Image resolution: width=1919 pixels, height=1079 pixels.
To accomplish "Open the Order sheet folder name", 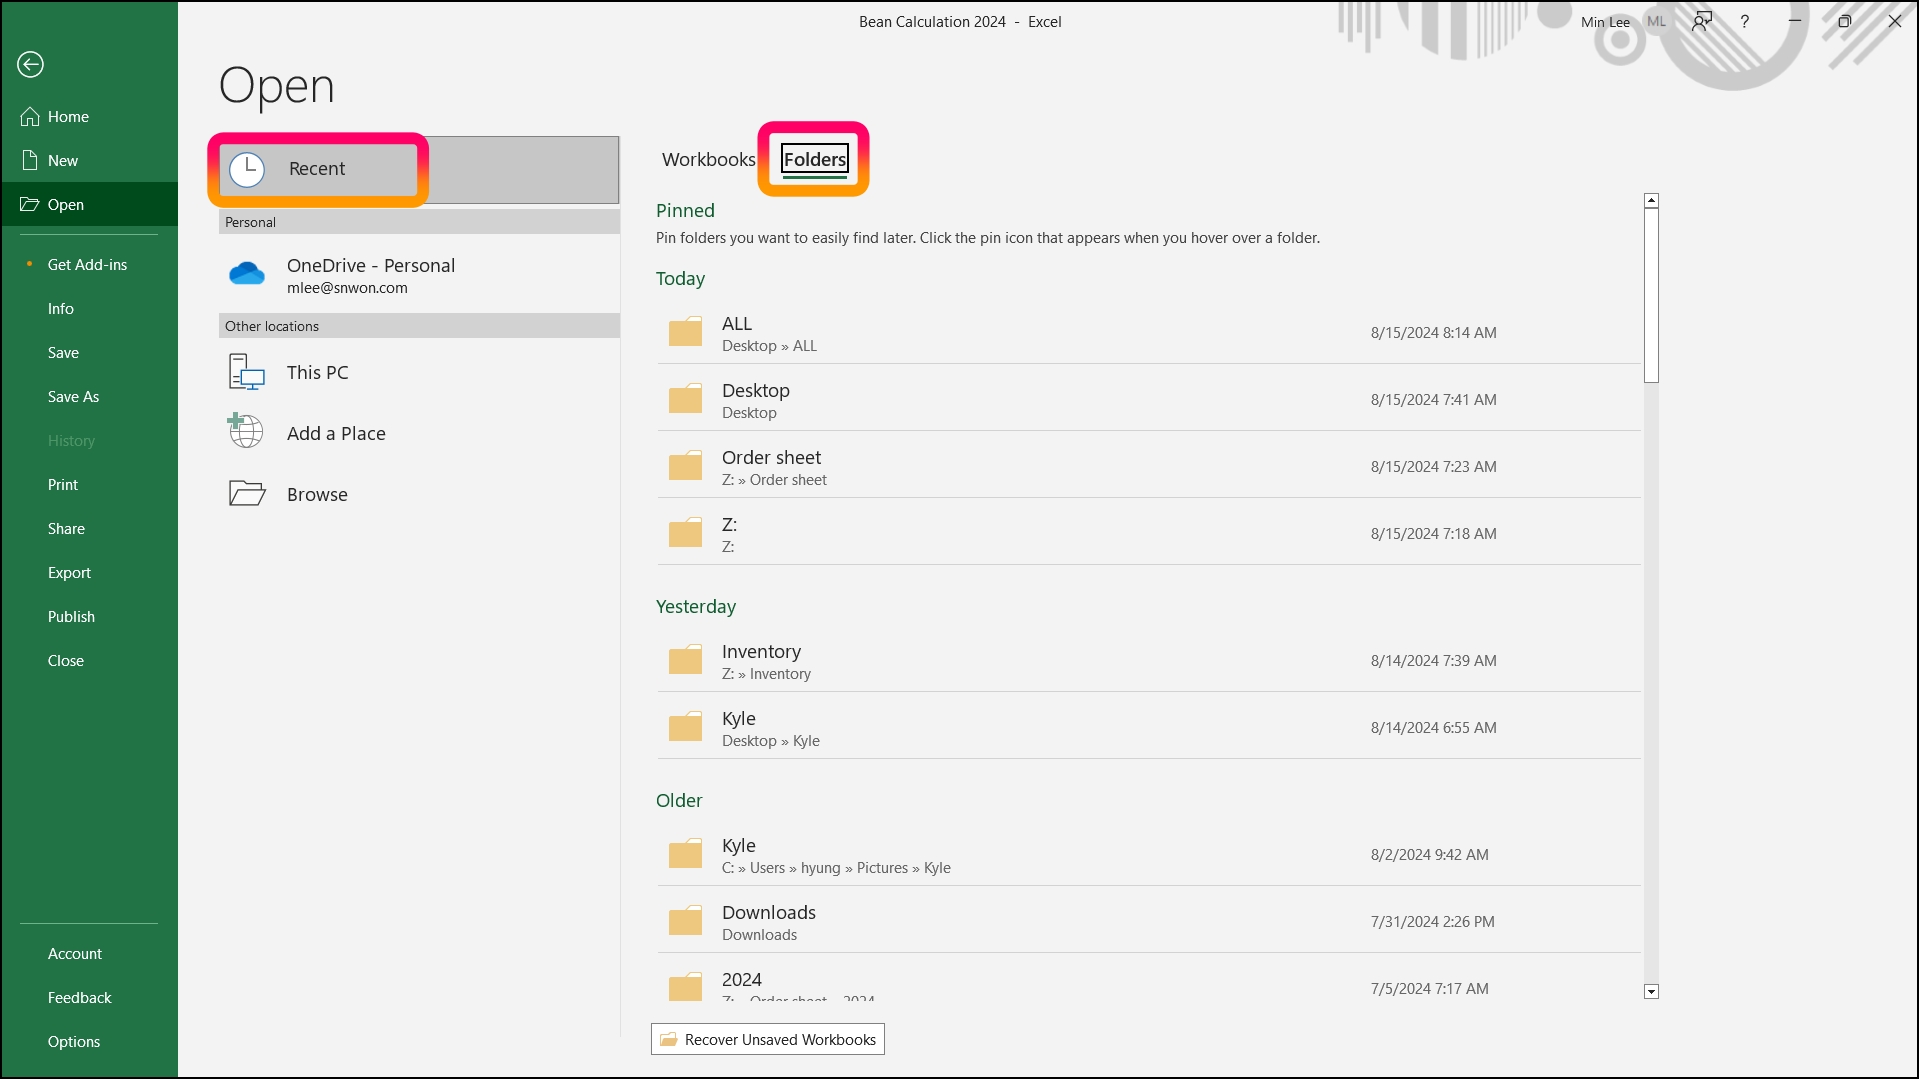I will [x=771, y=458].
